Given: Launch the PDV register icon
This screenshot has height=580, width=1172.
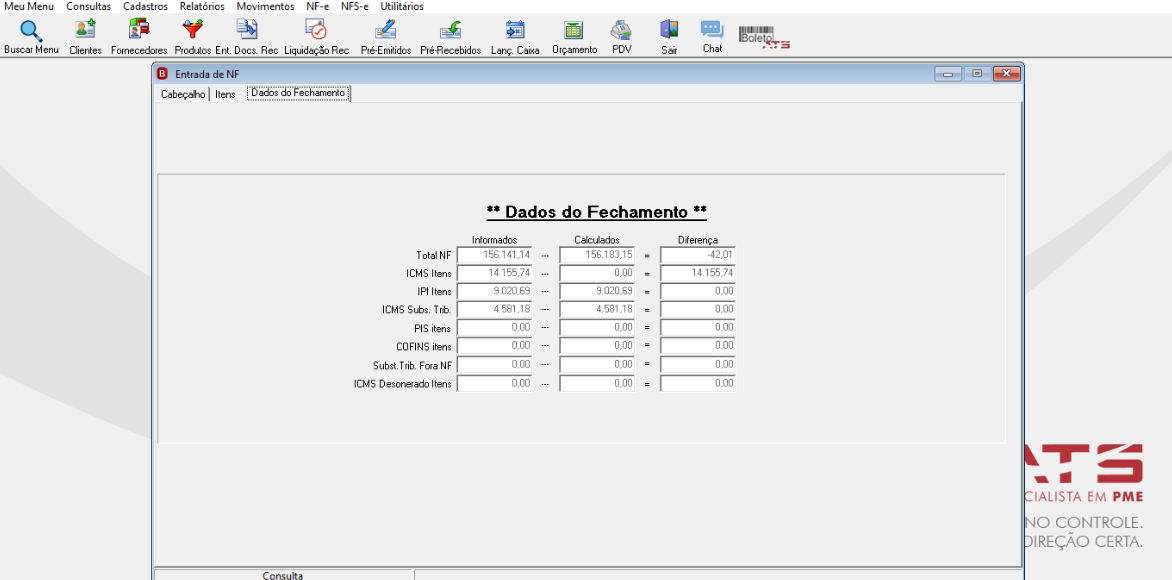Looking at the screenshot, I should (621, 37).
